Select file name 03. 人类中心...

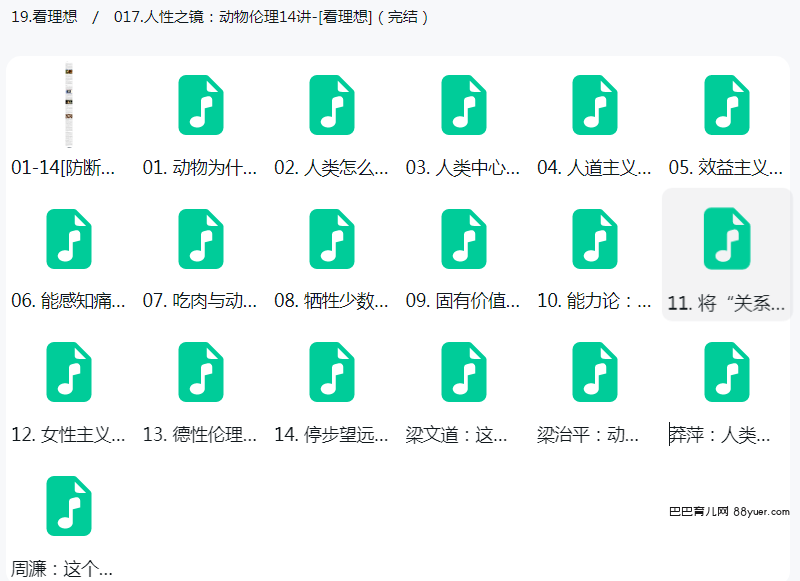[x=463, y=168]
